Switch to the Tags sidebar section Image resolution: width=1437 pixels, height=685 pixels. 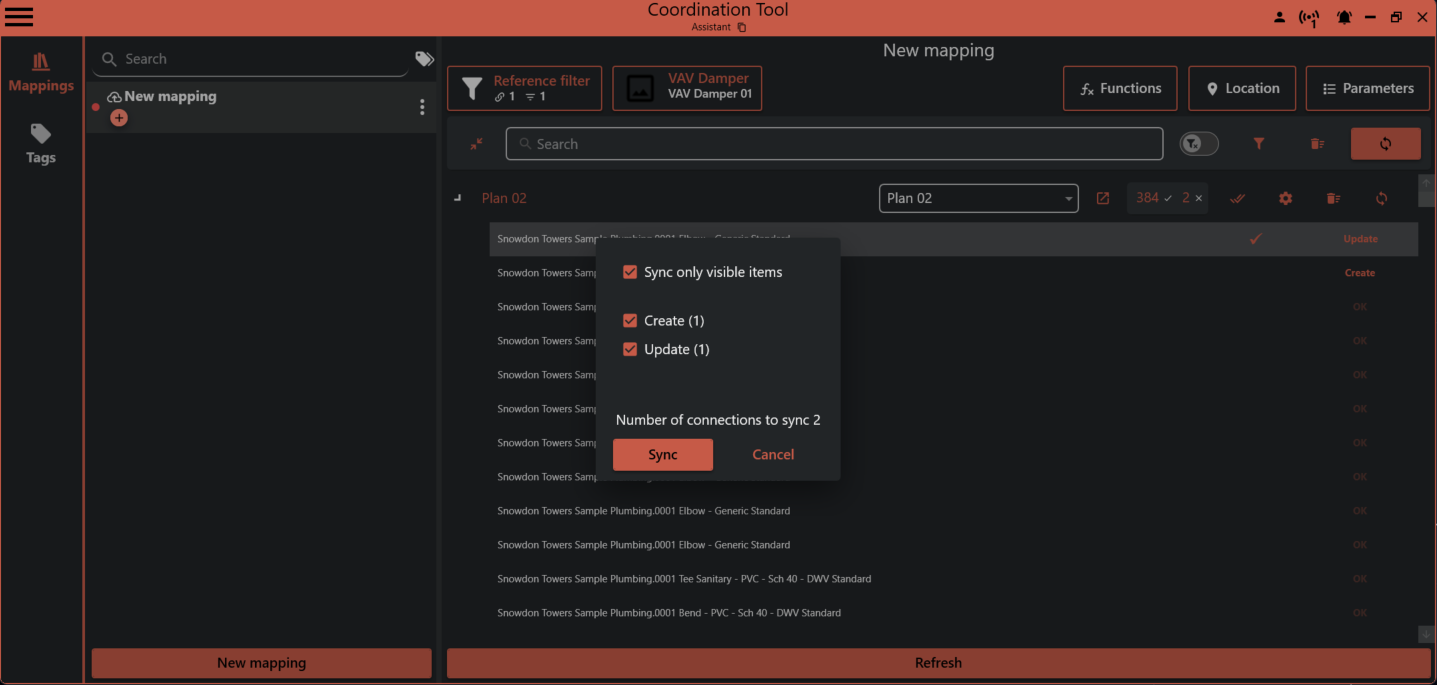click(x=40, y=143)
